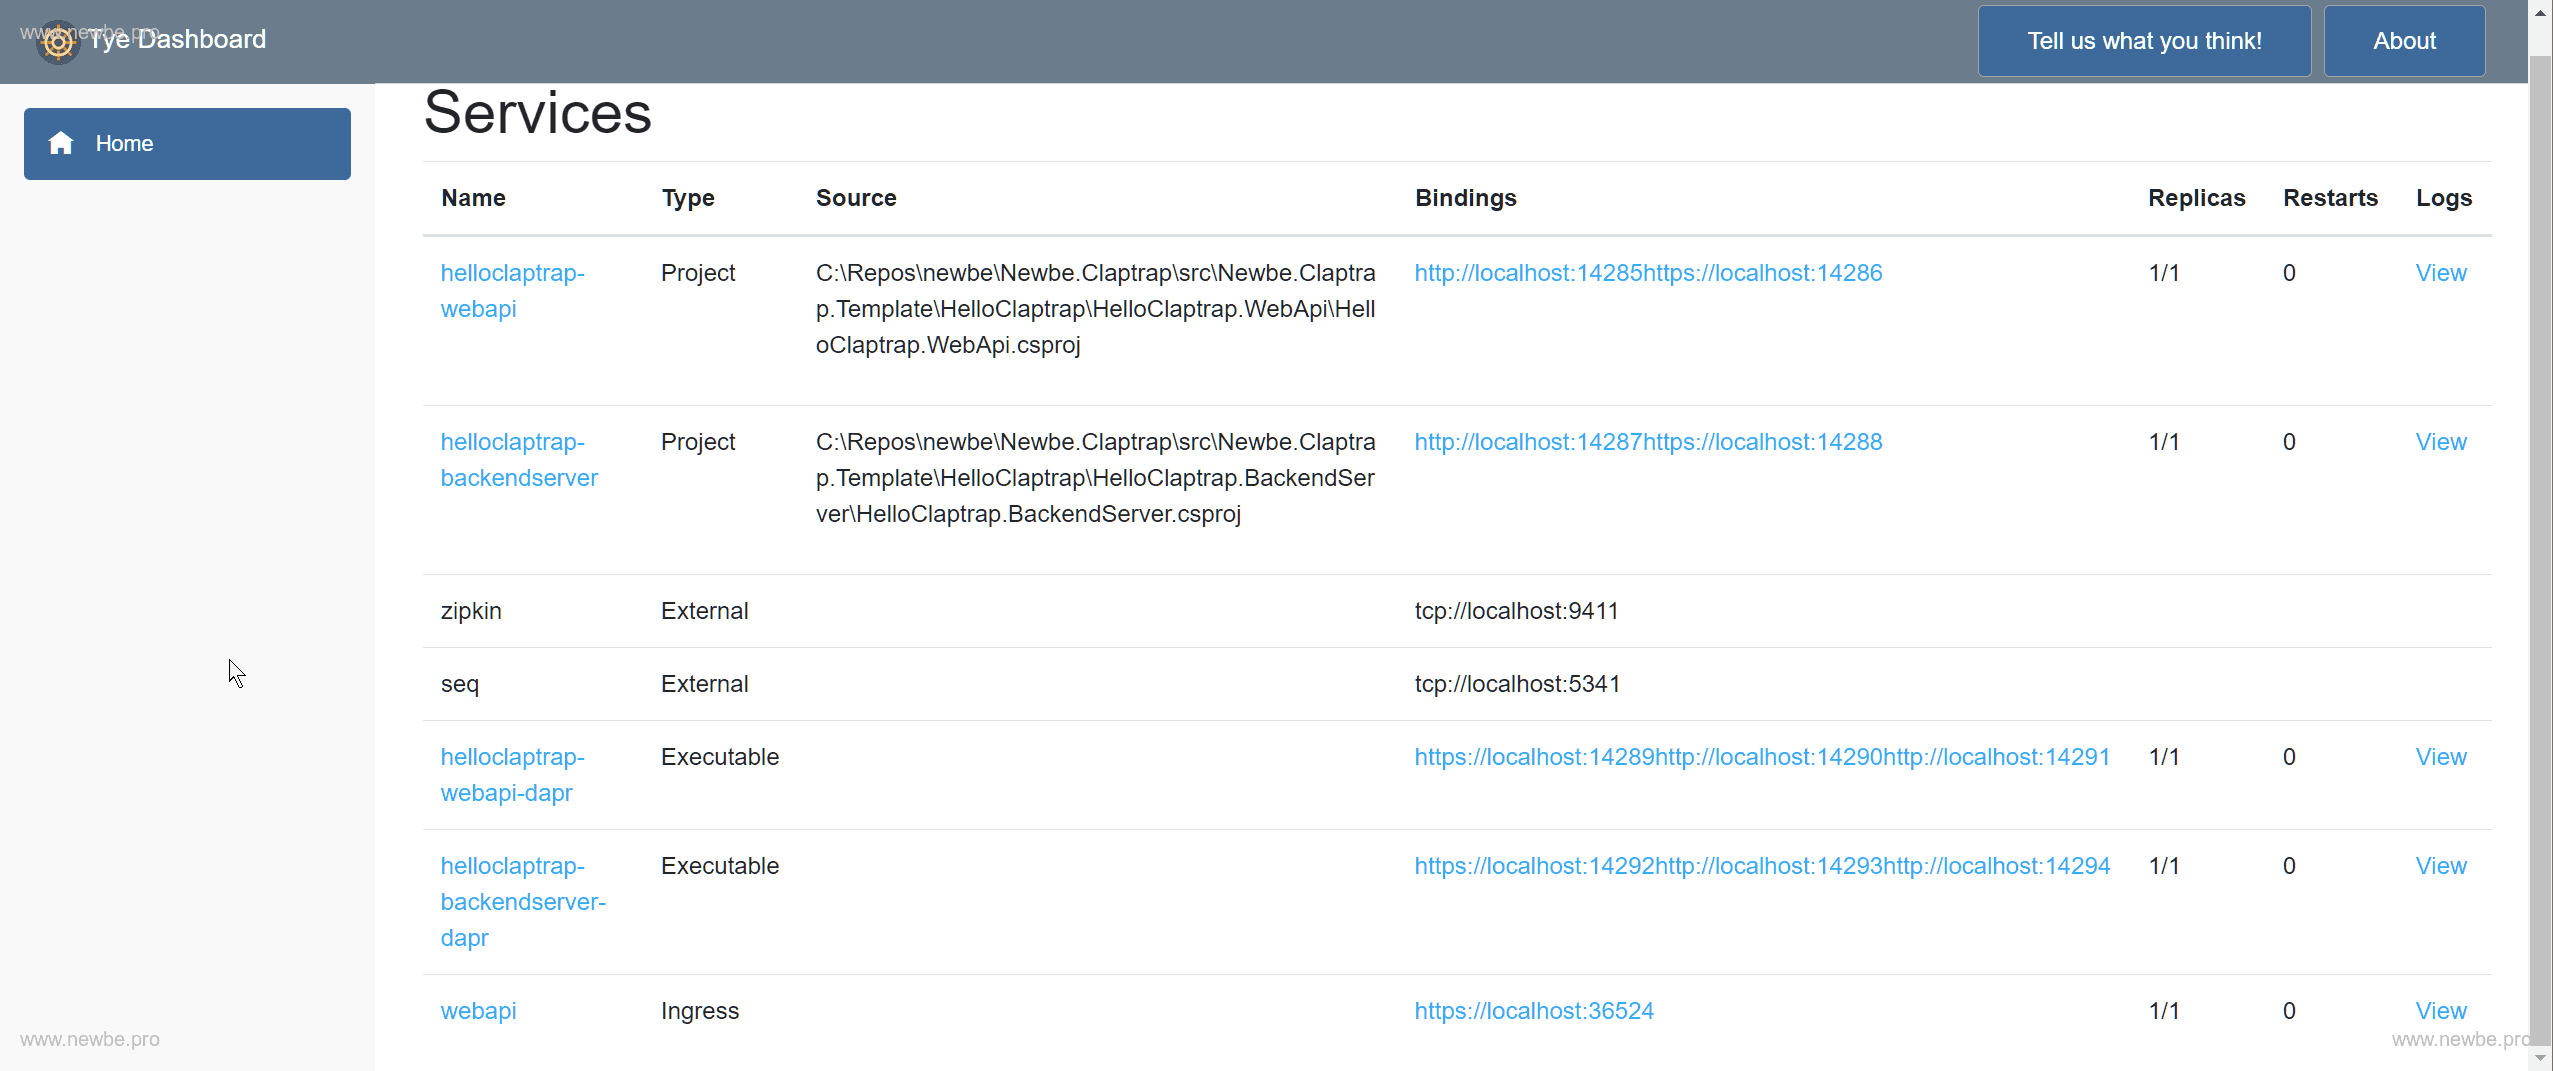Open the helloclaptrap-backendserver service details
Viewport: 2553px width, 1071px height.
(518, 460)
